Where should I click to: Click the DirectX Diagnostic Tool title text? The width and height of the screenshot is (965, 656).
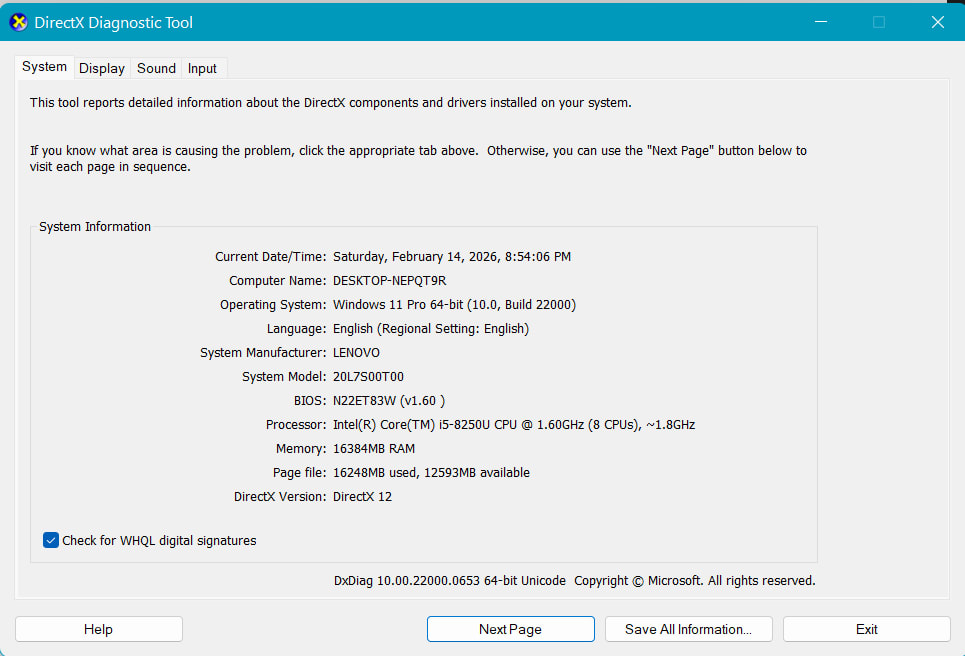[113, 23]
